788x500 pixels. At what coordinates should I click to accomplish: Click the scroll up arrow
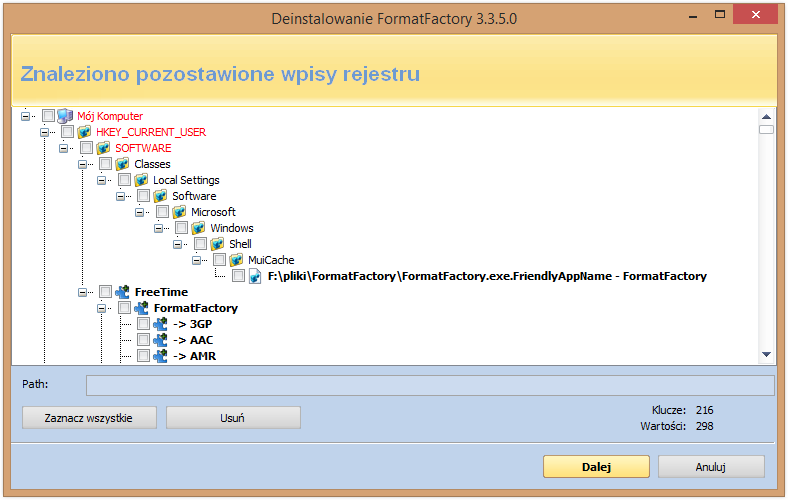pyautogui.click(x=766, y=117)
